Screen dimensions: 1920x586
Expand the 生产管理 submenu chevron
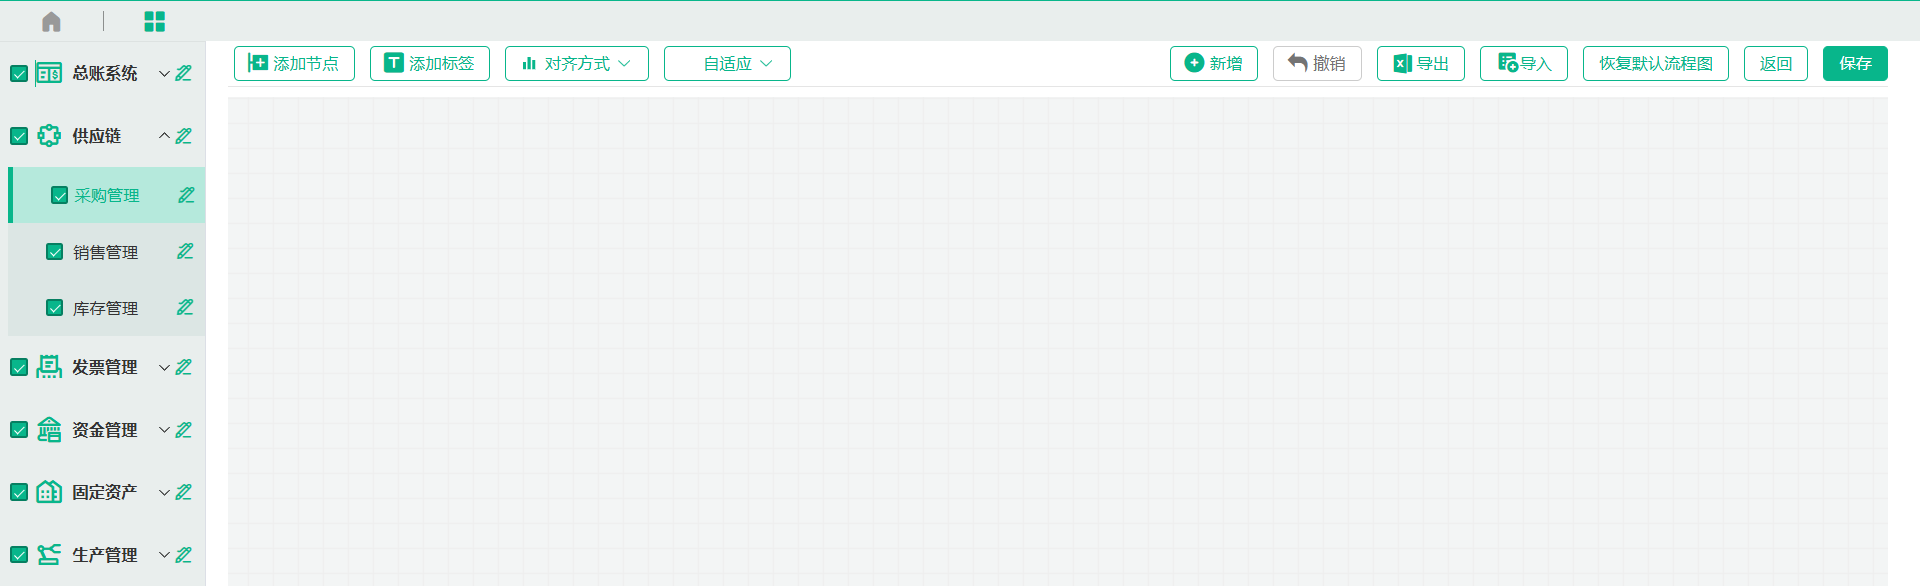(x=164, y=555)
